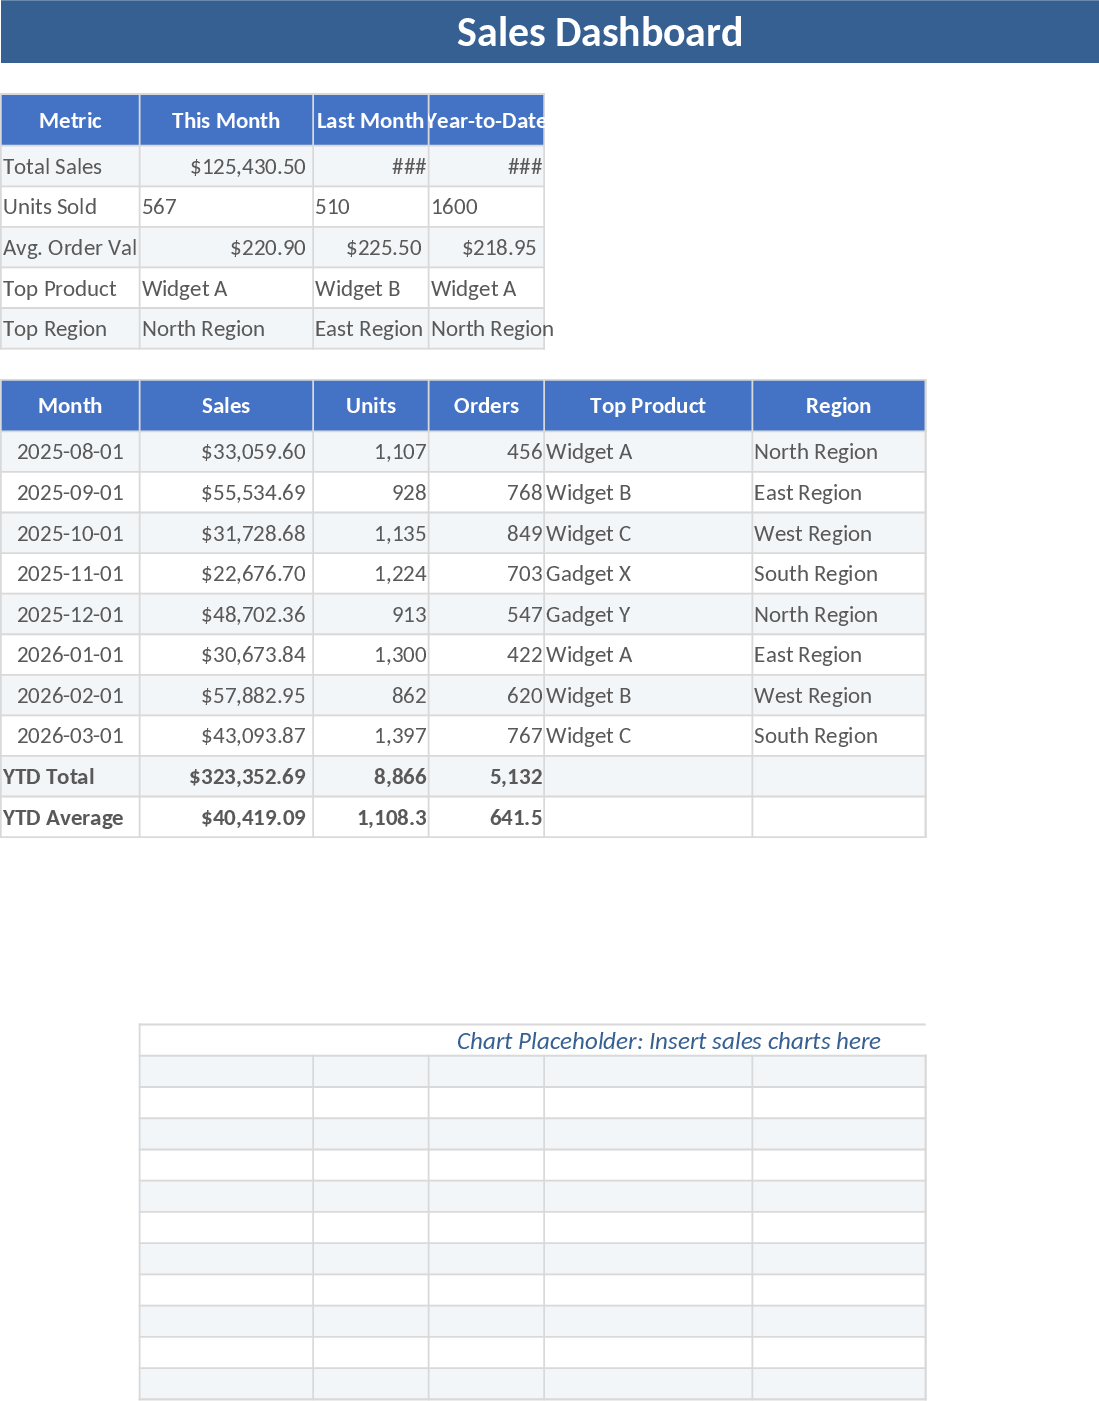Viewport: 1099px width, 1401px height.
Task: Select the Region column header
Action: [837, 406]
